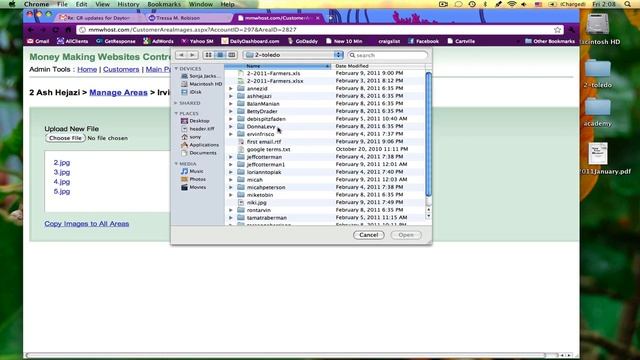Go to the Home admin link
The image size is (640, 360).
click(87, 69)
